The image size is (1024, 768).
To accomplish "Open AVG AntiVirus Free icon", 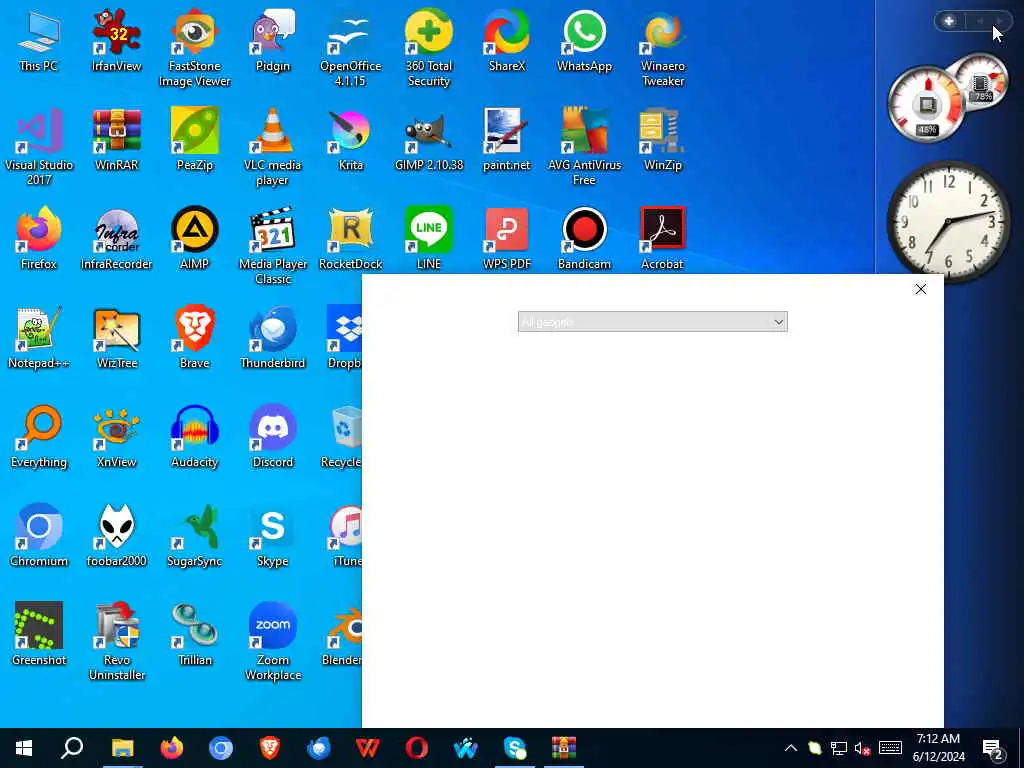I will tap(584, 147).
